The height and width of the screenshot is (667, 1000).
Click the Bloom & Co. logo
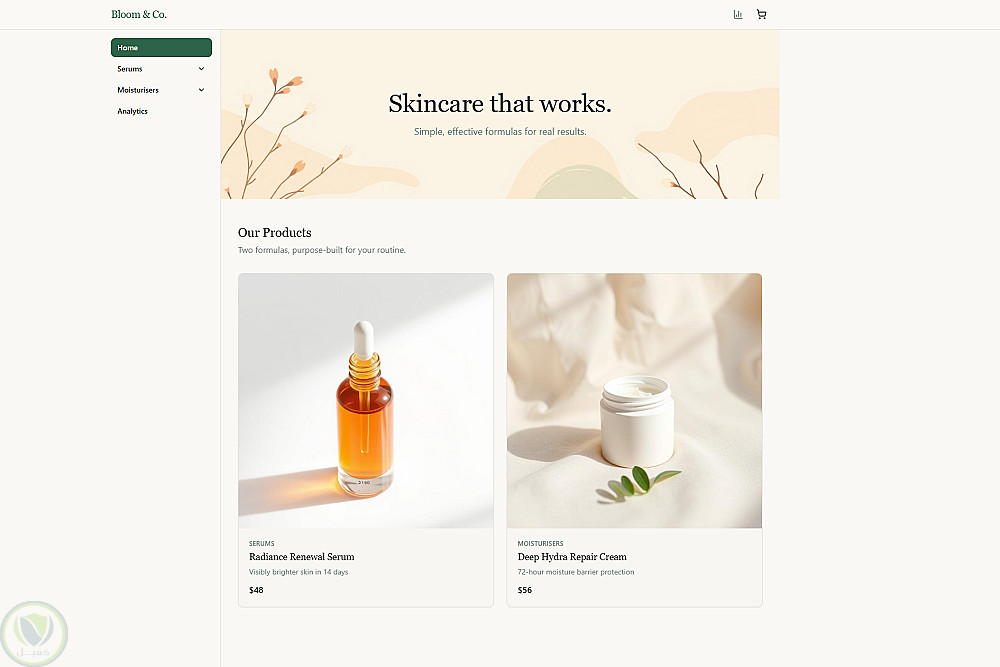pyautogui.click(x=139, y=14)
